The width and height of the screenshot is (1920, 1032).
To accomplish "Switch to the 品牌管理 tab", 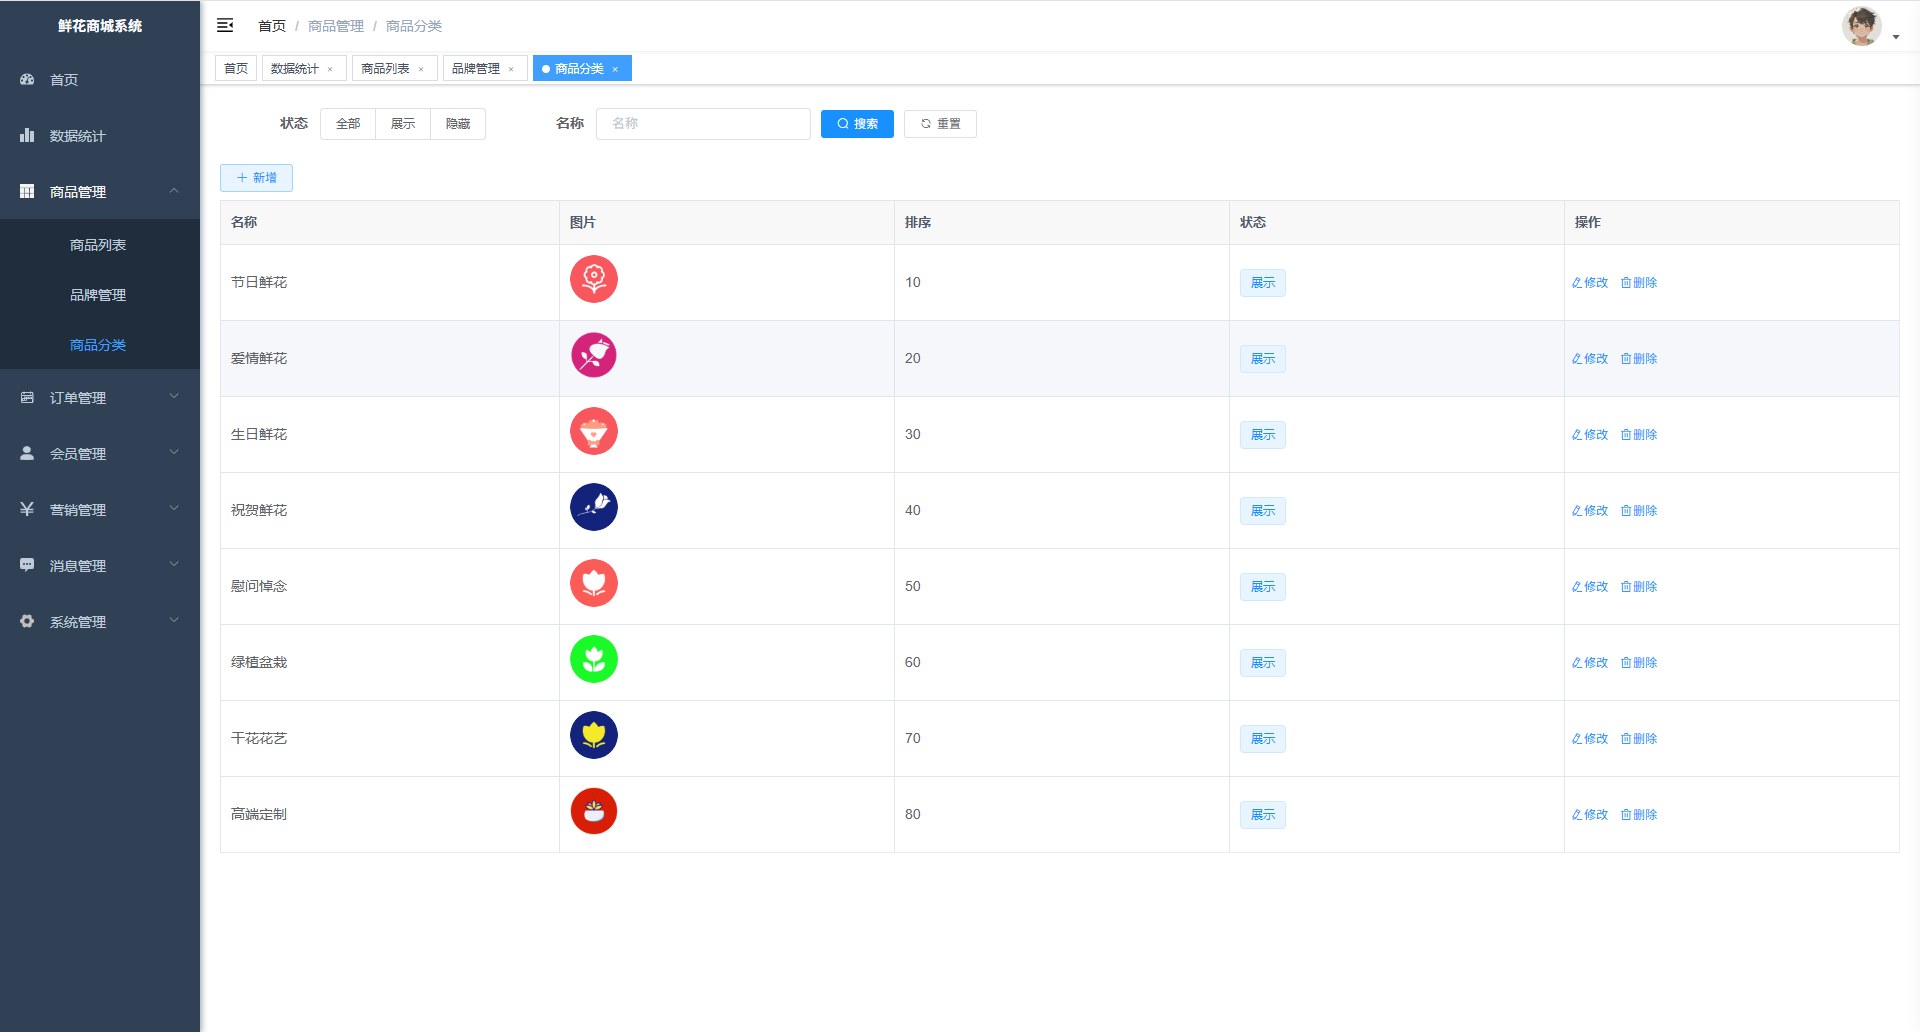I will pos(475,69).
